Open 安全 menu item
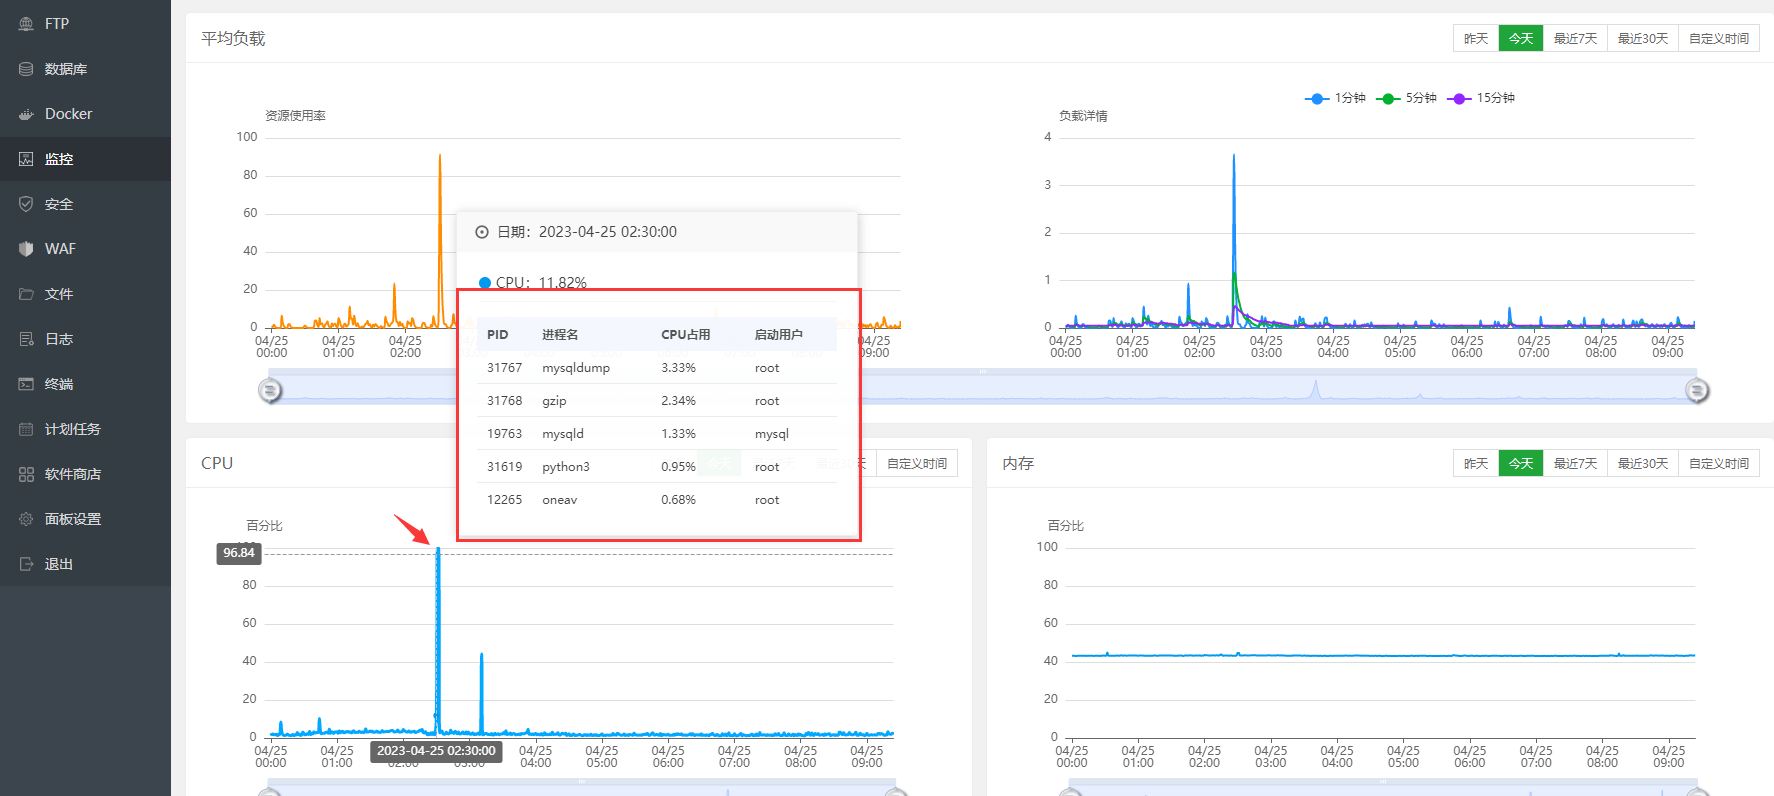Image resolution: width=1774 pixels, height=796 pixels. [x=85, y=204]
